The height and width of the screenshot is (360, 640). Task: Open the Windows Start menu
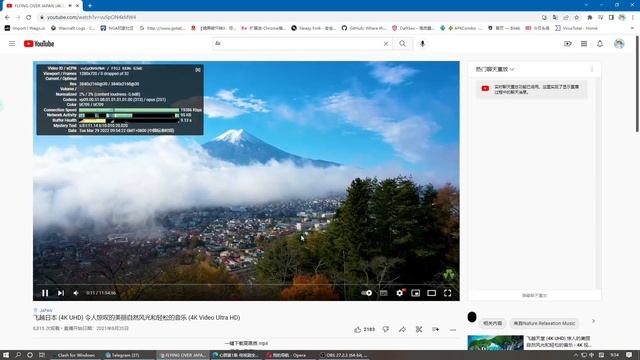(6, 355)
